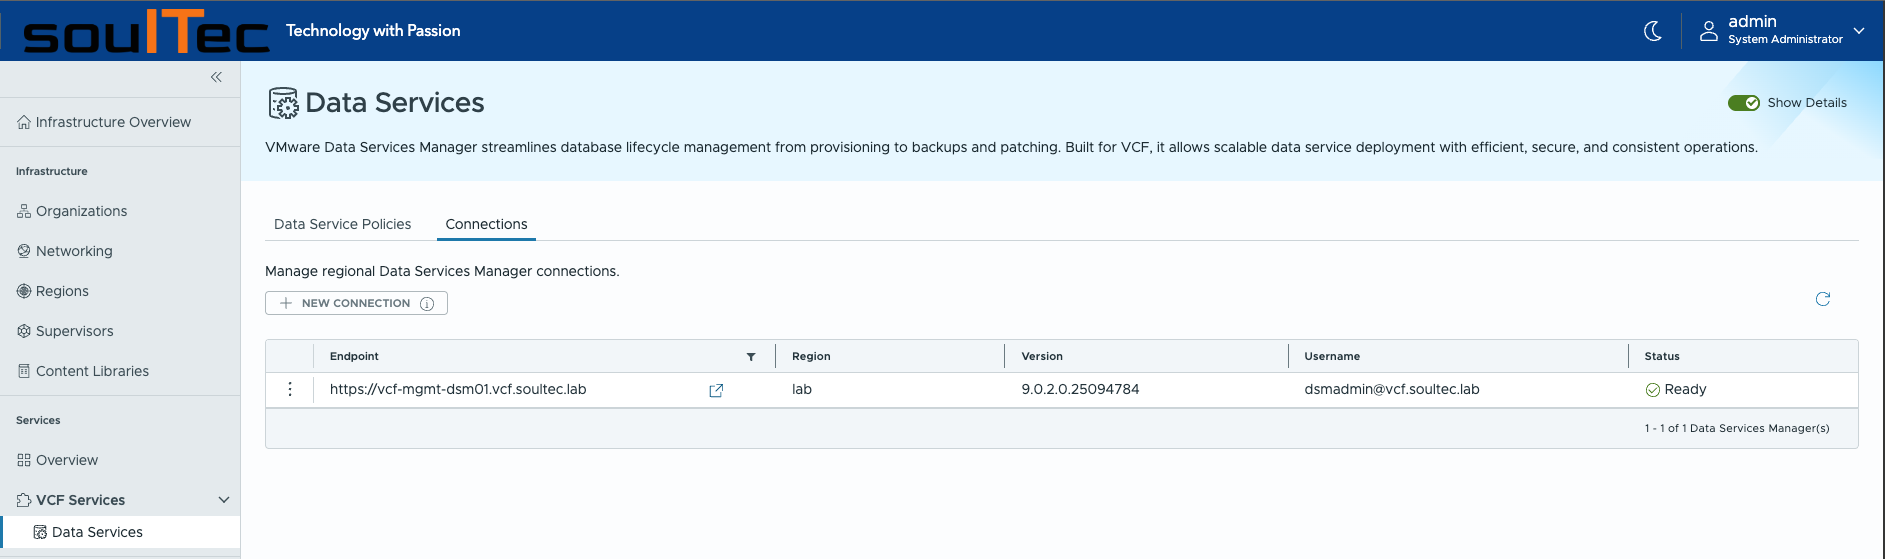Sort by the Version column header
The image size is (1885, 559).
click(x=1042, y=357)
